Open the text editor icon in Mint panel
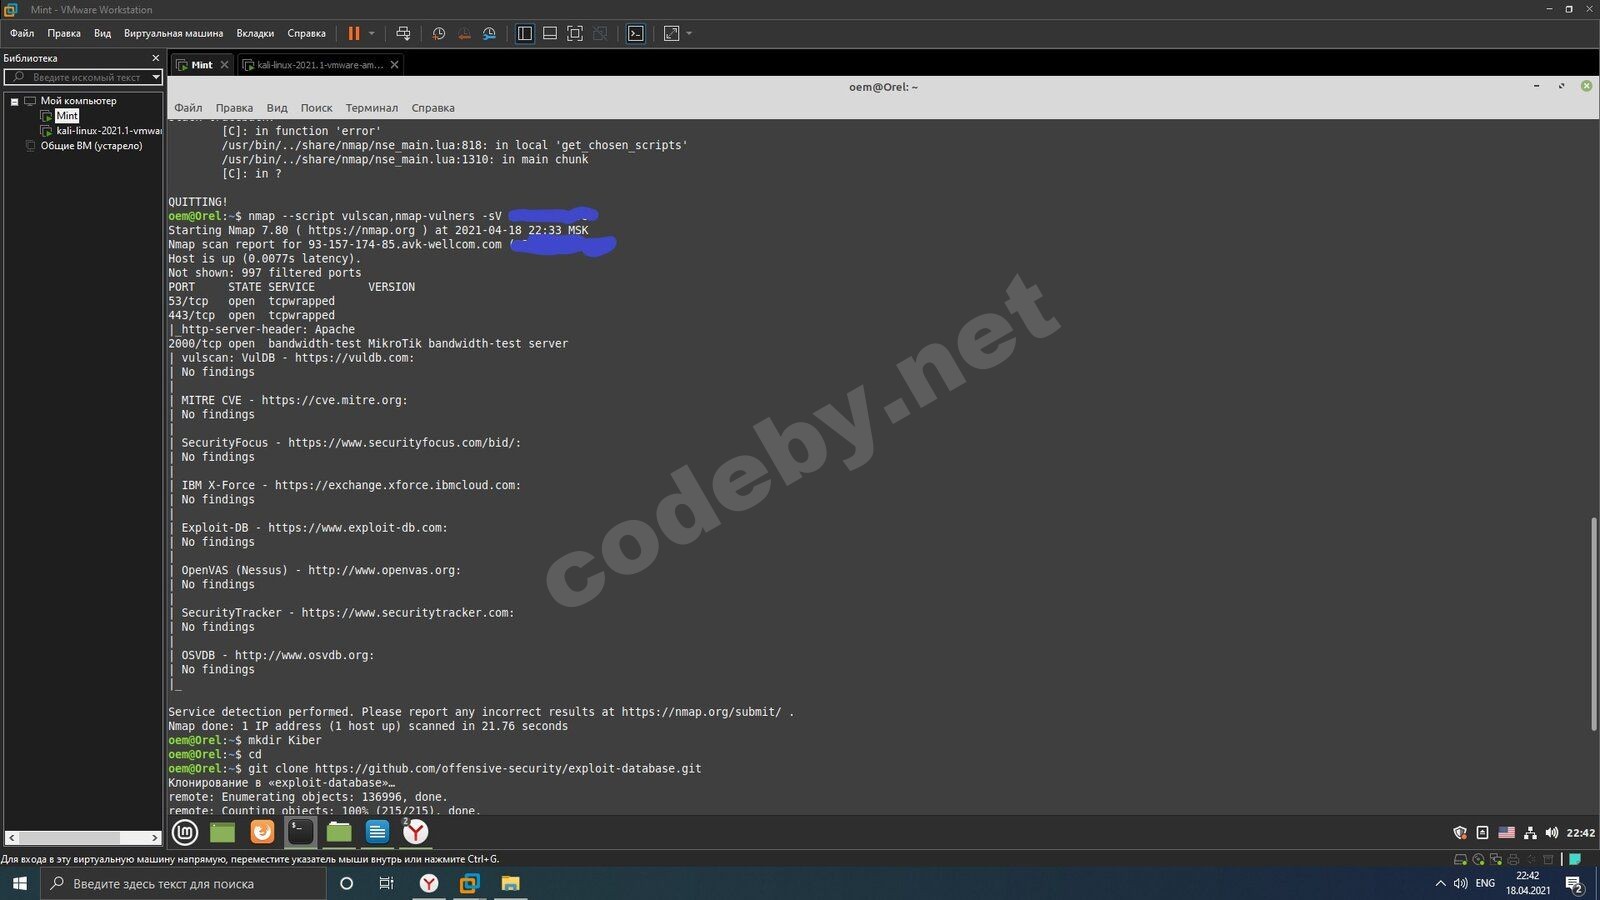Screen dimensions: 1600x900 tap(377, 832)
